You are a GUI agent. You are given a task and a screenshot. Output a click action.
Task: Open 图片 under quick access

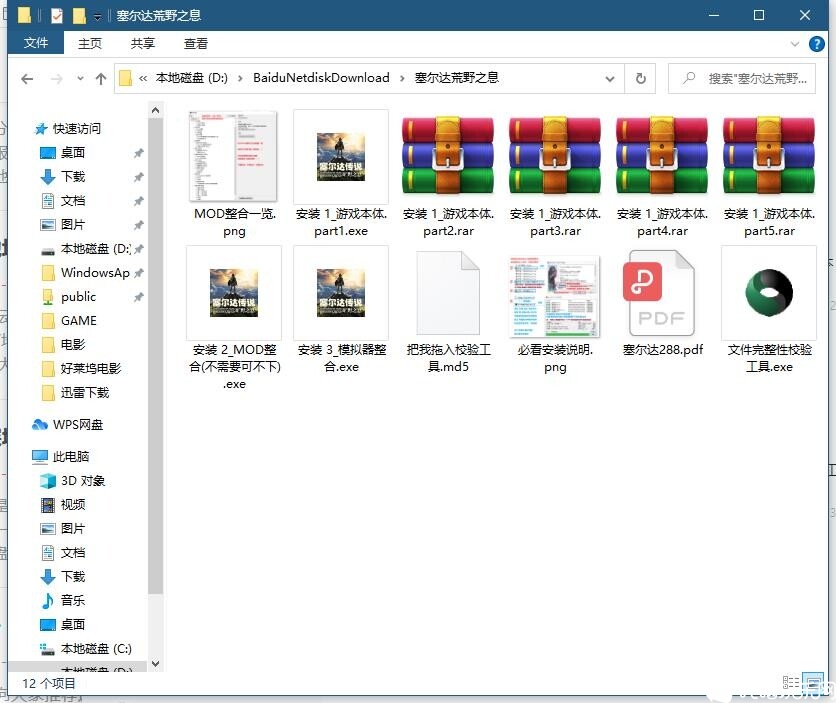point(72,224)
